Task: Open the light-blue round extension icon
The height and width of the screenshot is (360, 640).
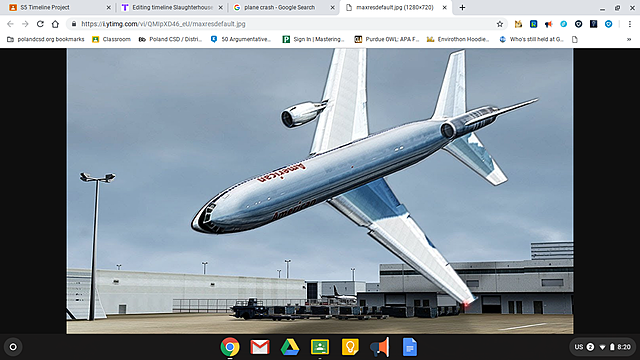Action: (563, 24)
